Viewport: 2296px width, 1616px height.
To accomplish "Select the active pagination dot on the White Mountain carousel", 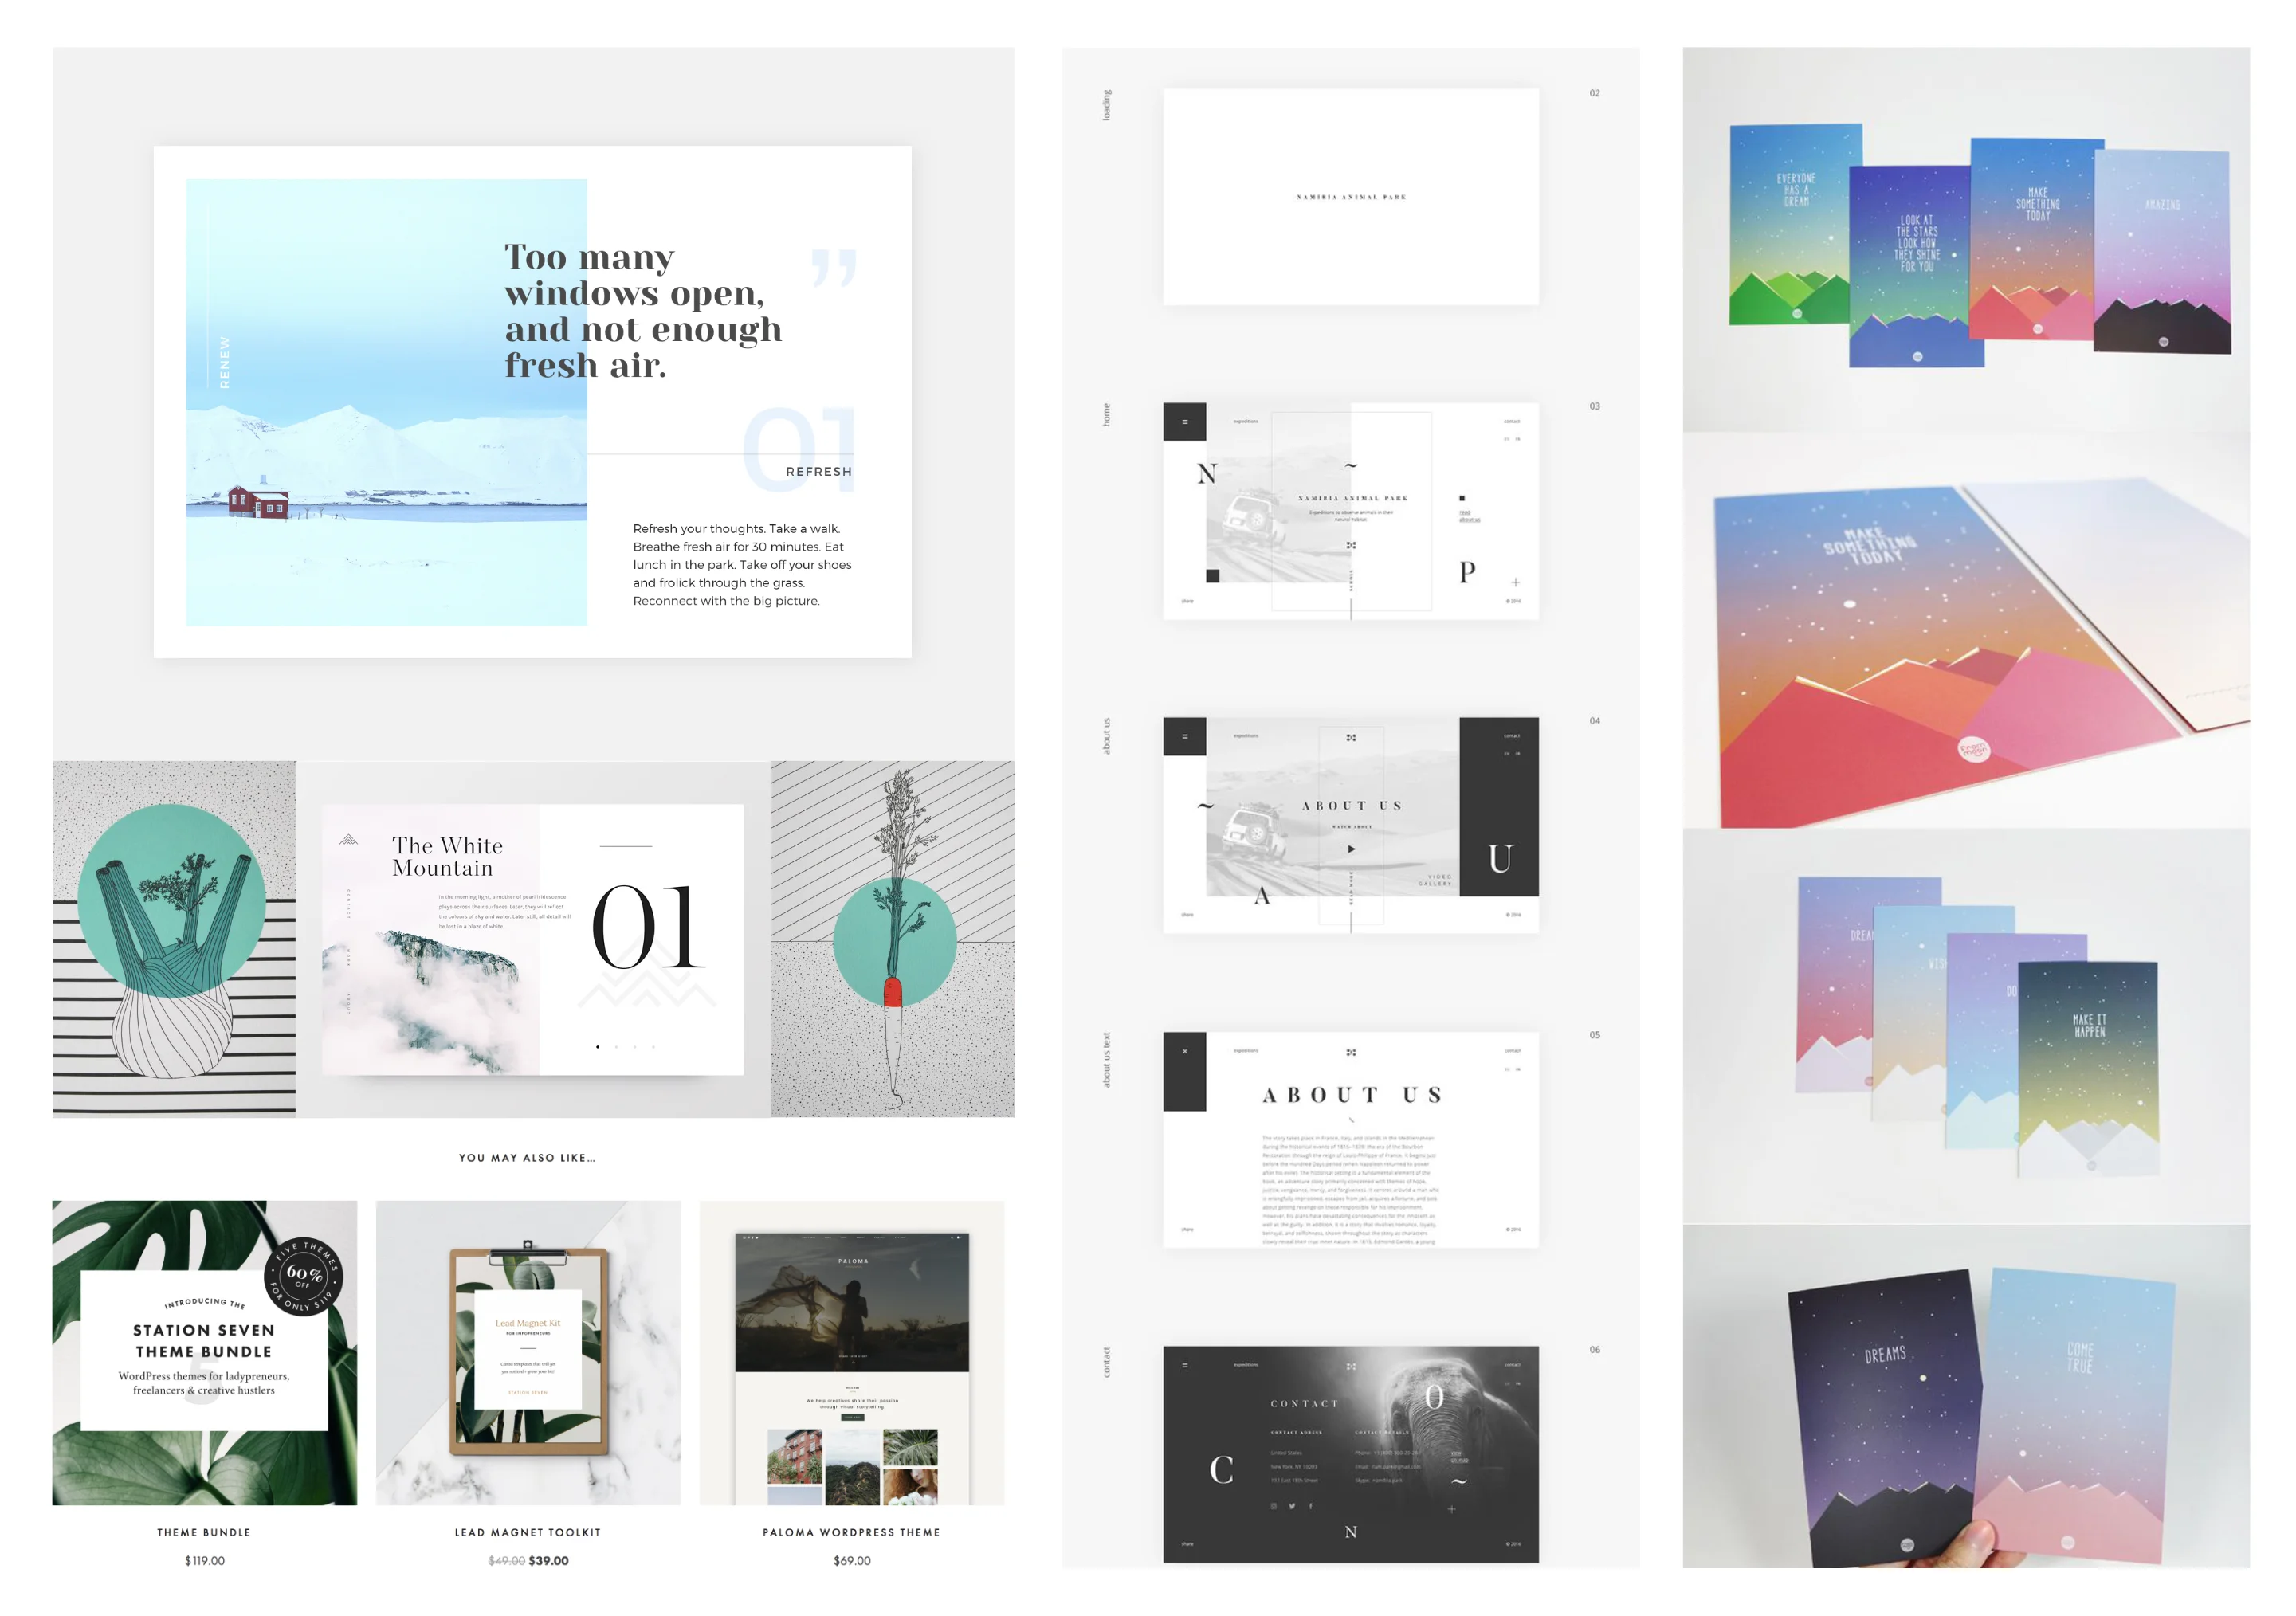I will (x=598, y=1047).
